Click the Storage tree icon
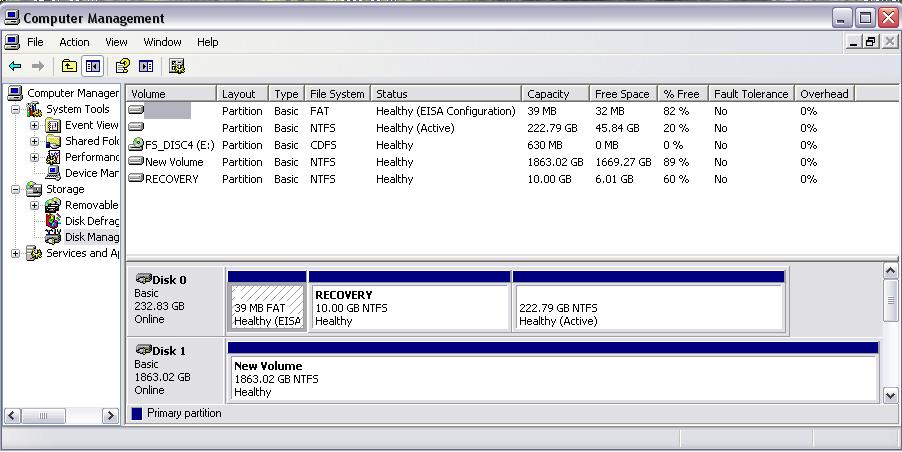Screen dimensions: 902x452 35,189
